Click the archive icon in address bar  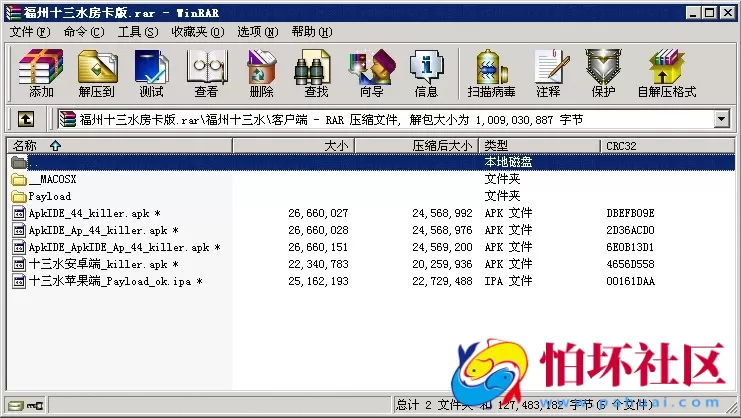tap(68, 119)
